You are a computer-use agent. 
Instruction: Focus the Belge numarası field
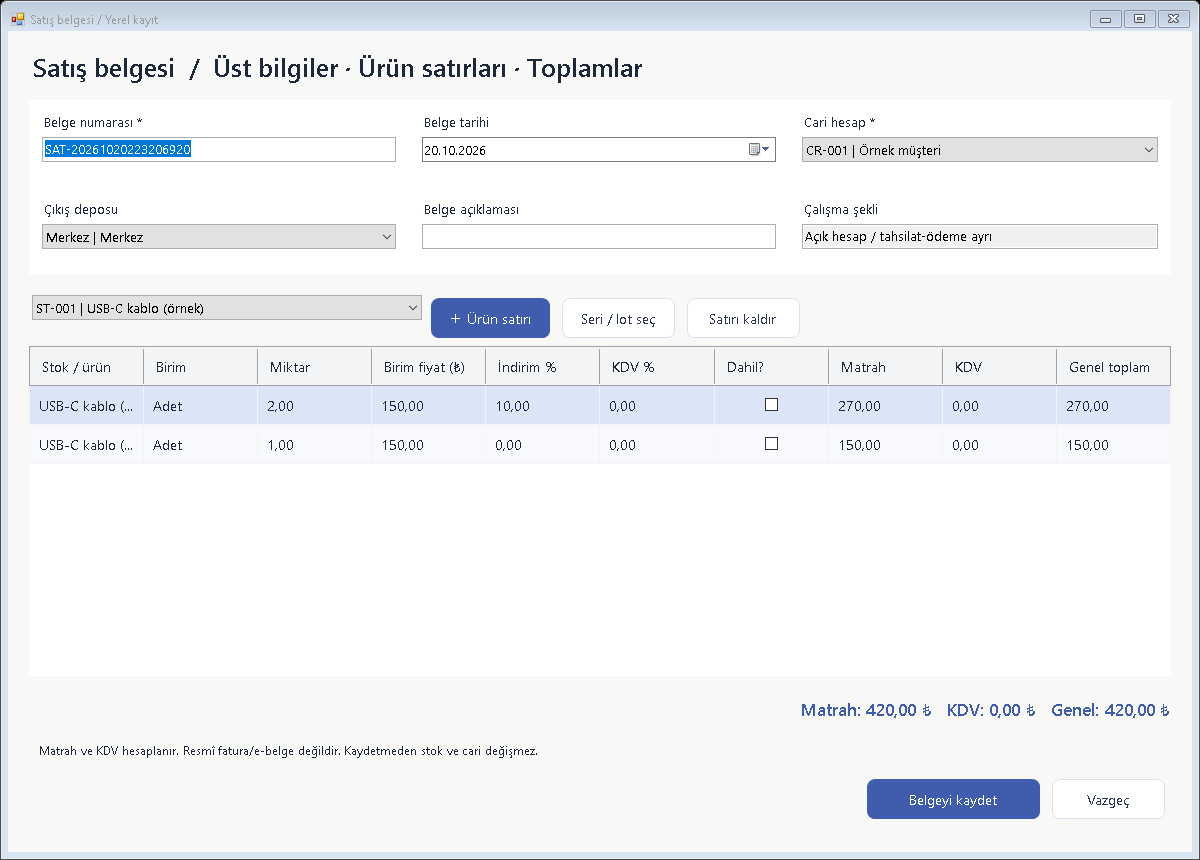(x=219, y=150)
